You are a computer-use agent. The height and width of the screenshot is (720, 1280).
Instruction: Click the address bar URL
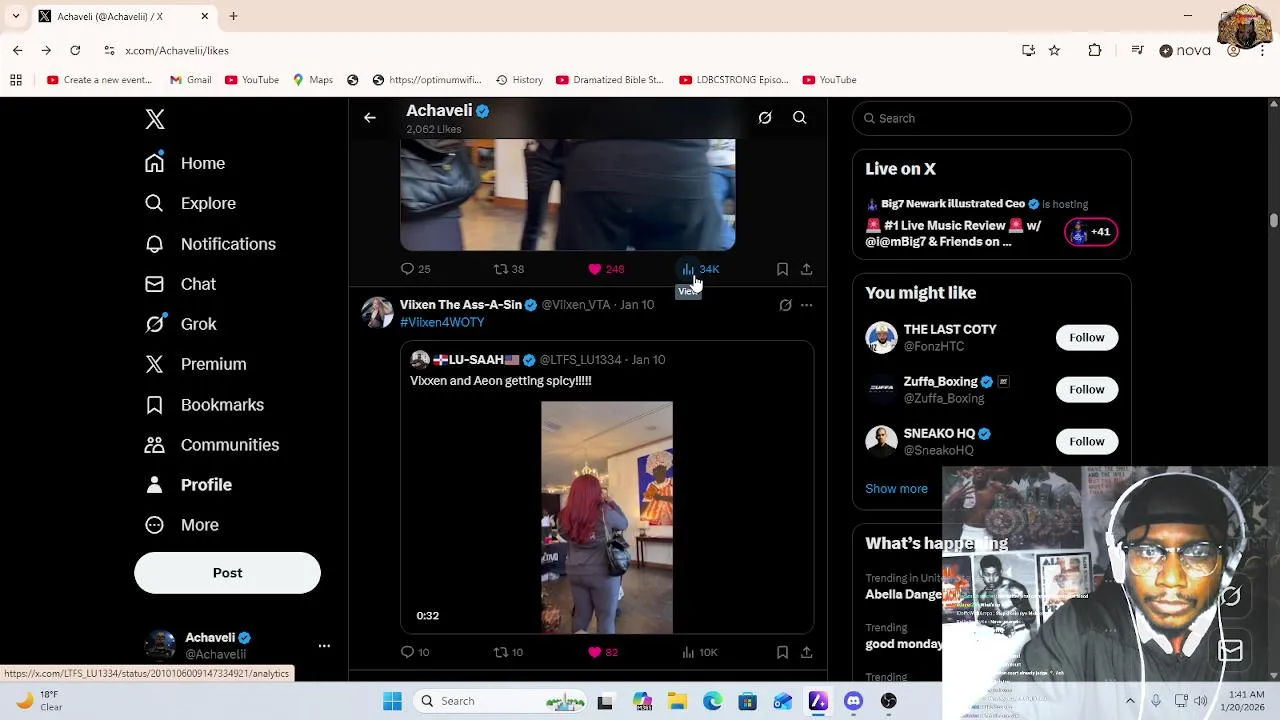tap(177, 50)
